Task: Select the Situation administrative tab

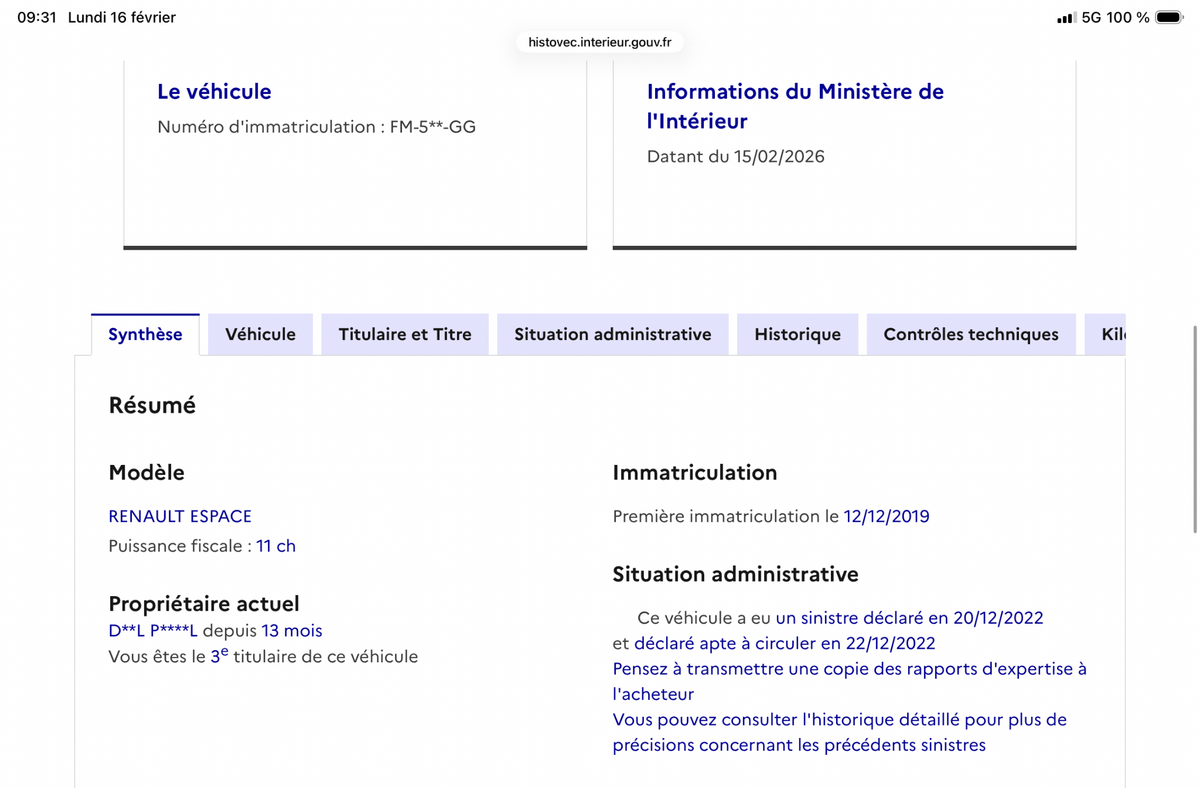Action: (x=612, y=333)
